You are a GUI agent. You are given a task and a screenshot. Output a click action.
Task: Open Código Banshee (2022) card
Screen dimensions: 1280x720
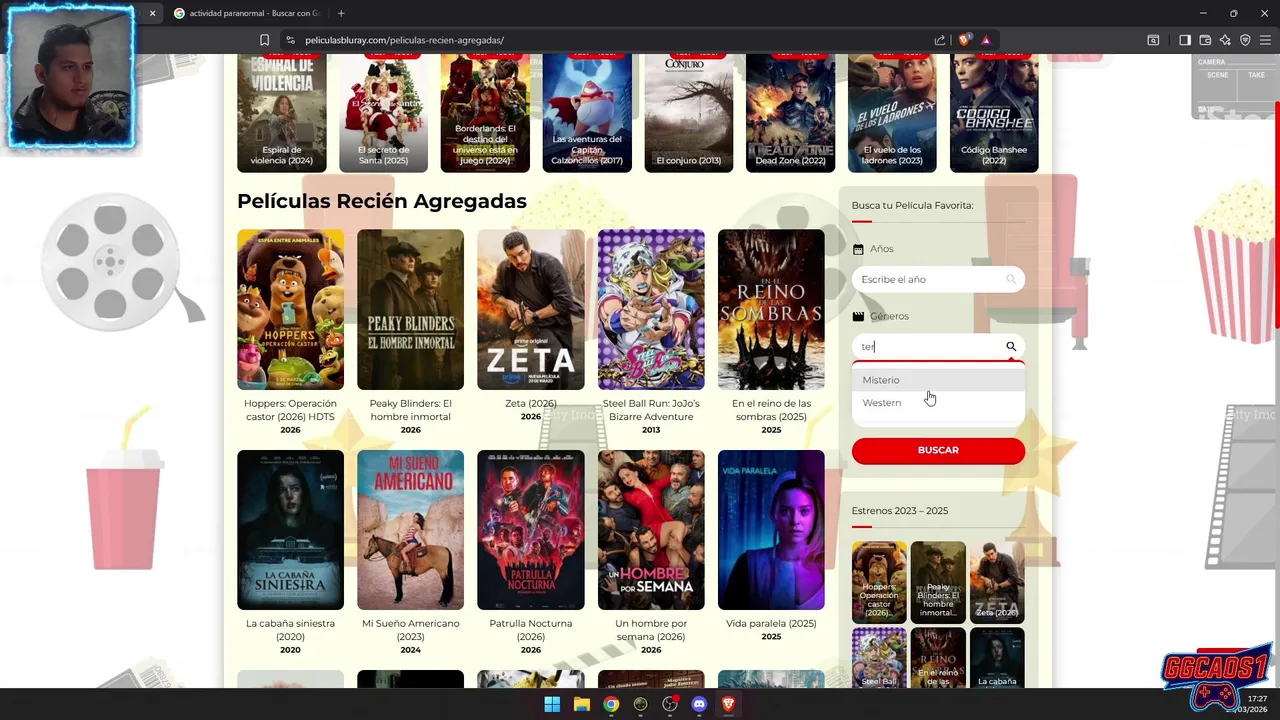tap(994, 113)
